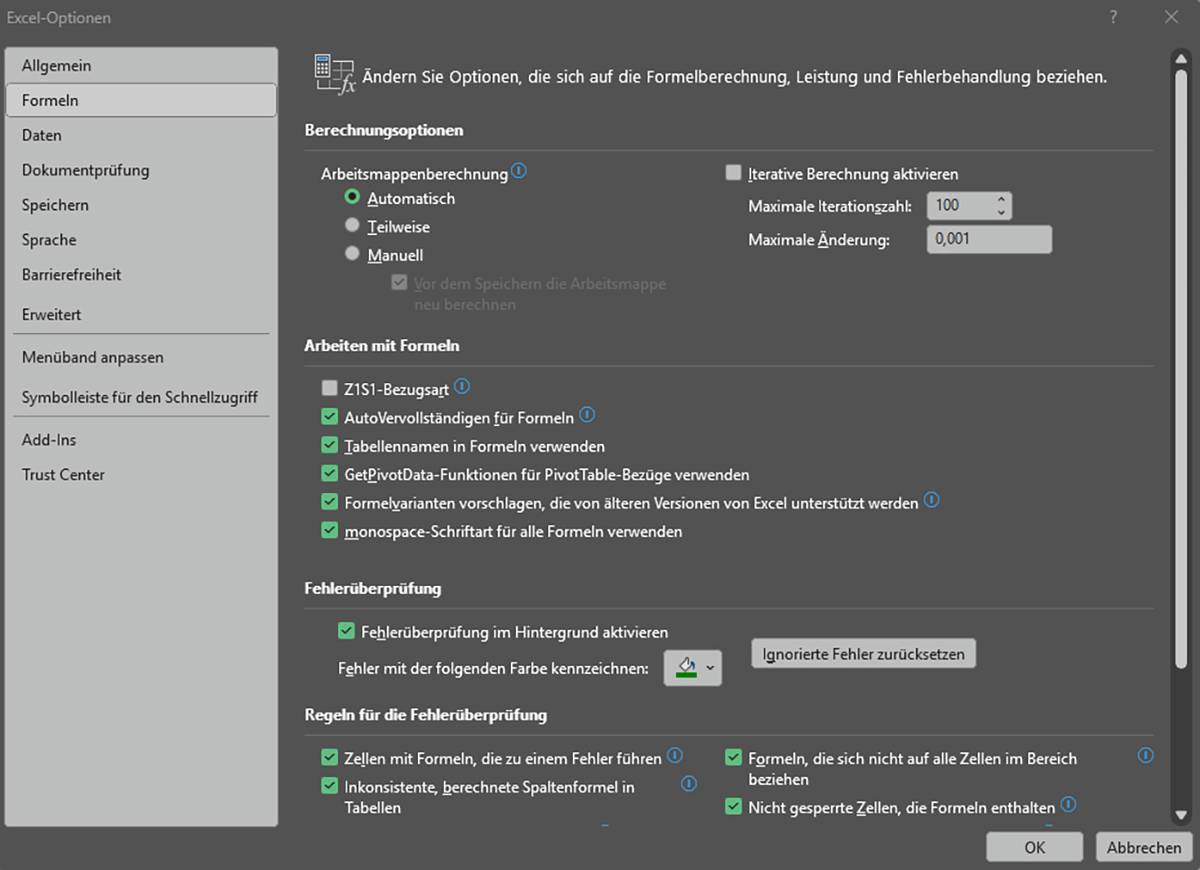Select the Manuell calculation radio button
This screenshot has width=1200, height=870.
[x=352, y=254]
